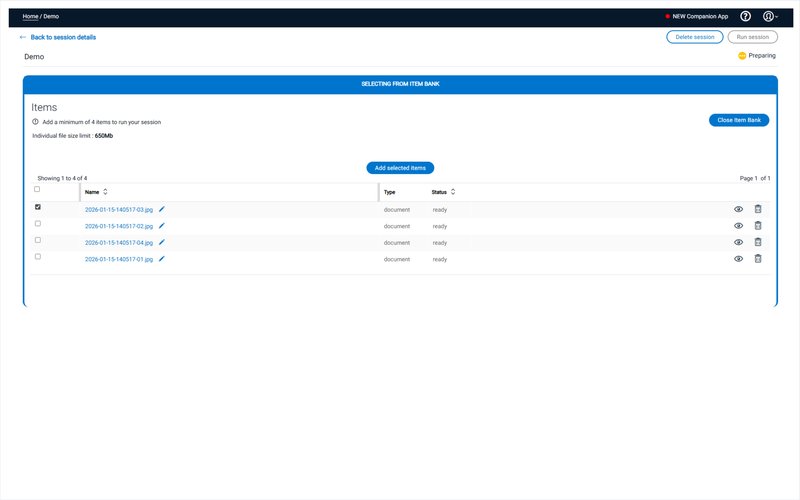Click the help question mark icon
This screenshot has width=800, height=500.
click(745, 16)
